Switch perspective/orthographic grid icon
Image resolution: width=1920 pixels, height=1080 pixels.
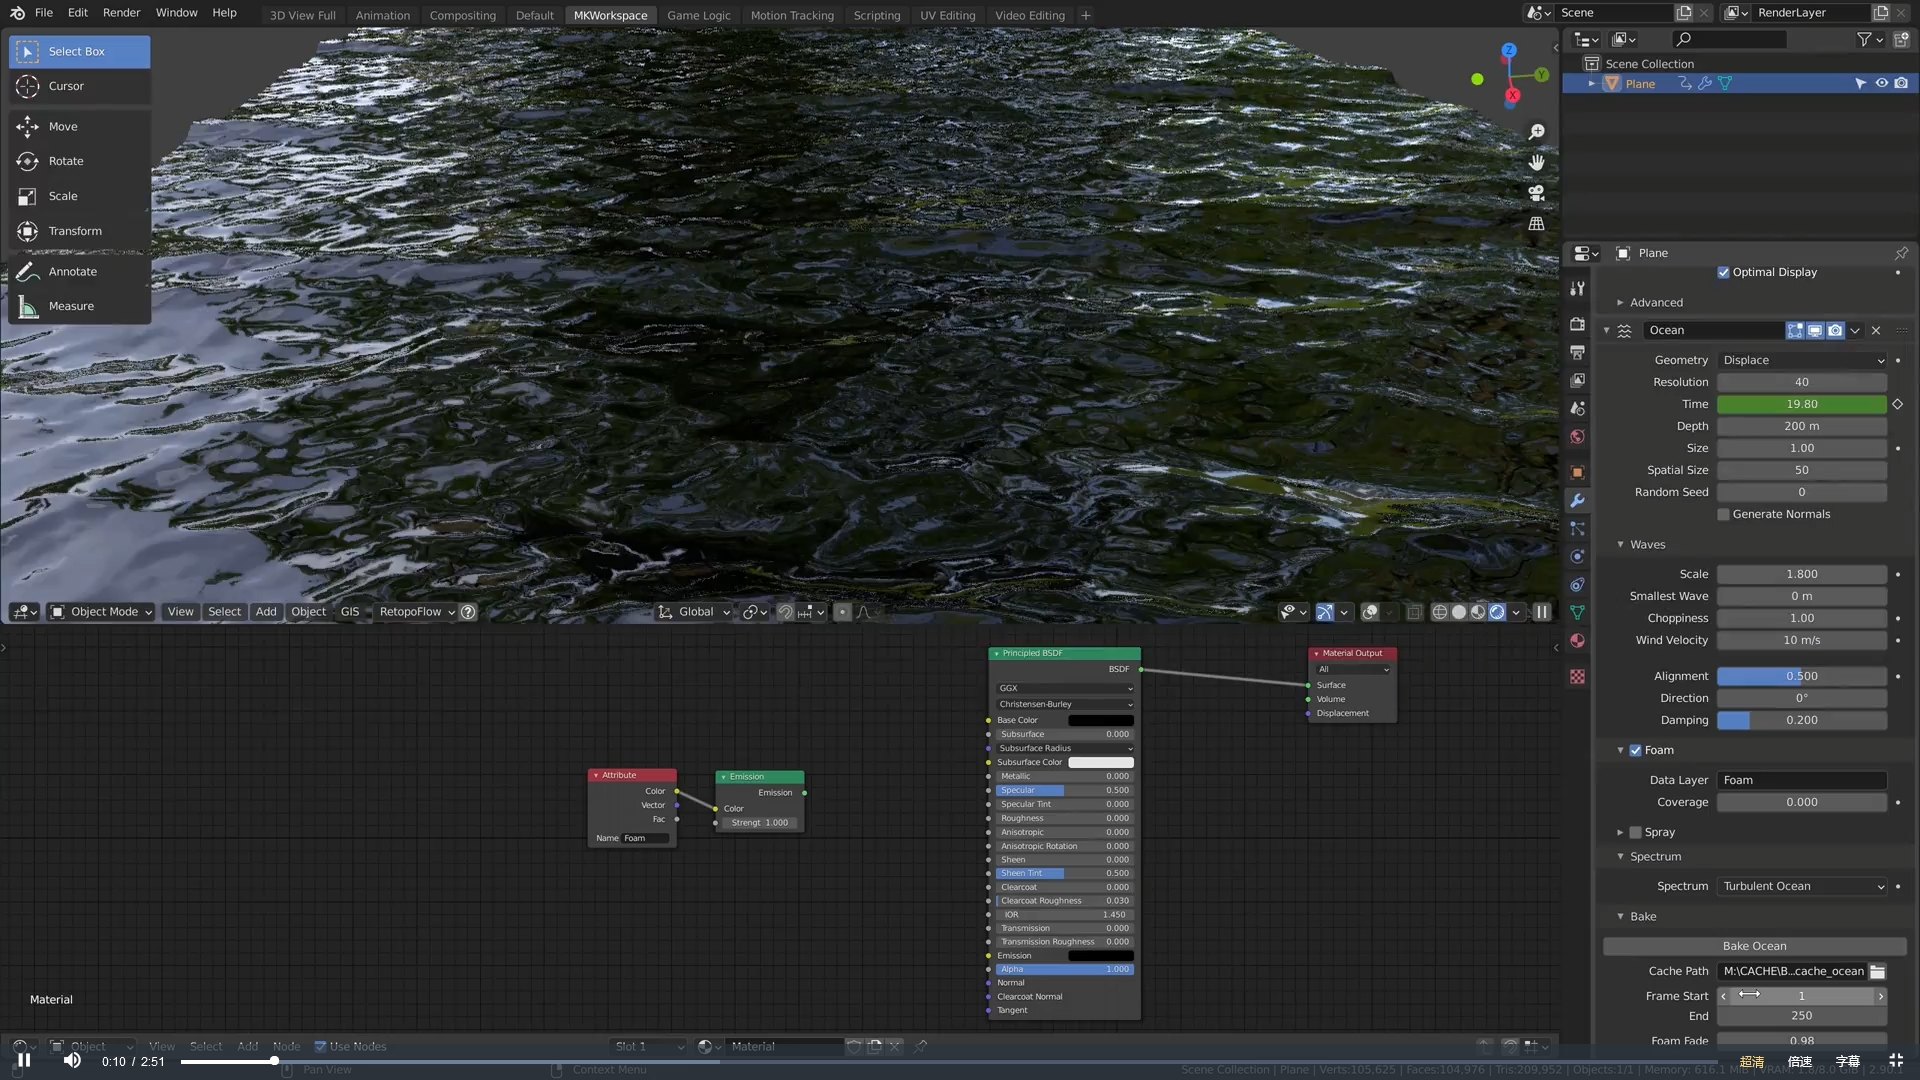1537,224
